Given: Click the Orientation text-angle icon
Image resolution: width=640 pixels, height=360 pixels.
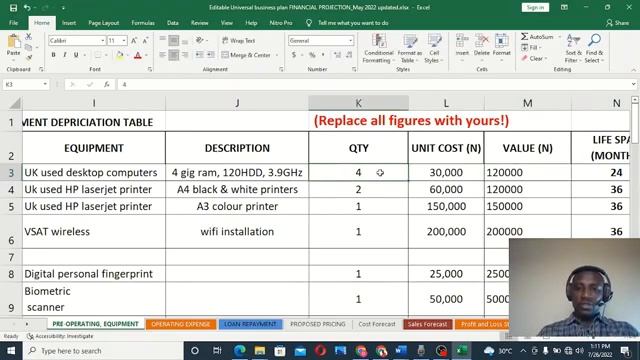Looking at the screenshot, I should tap(200, 40).
